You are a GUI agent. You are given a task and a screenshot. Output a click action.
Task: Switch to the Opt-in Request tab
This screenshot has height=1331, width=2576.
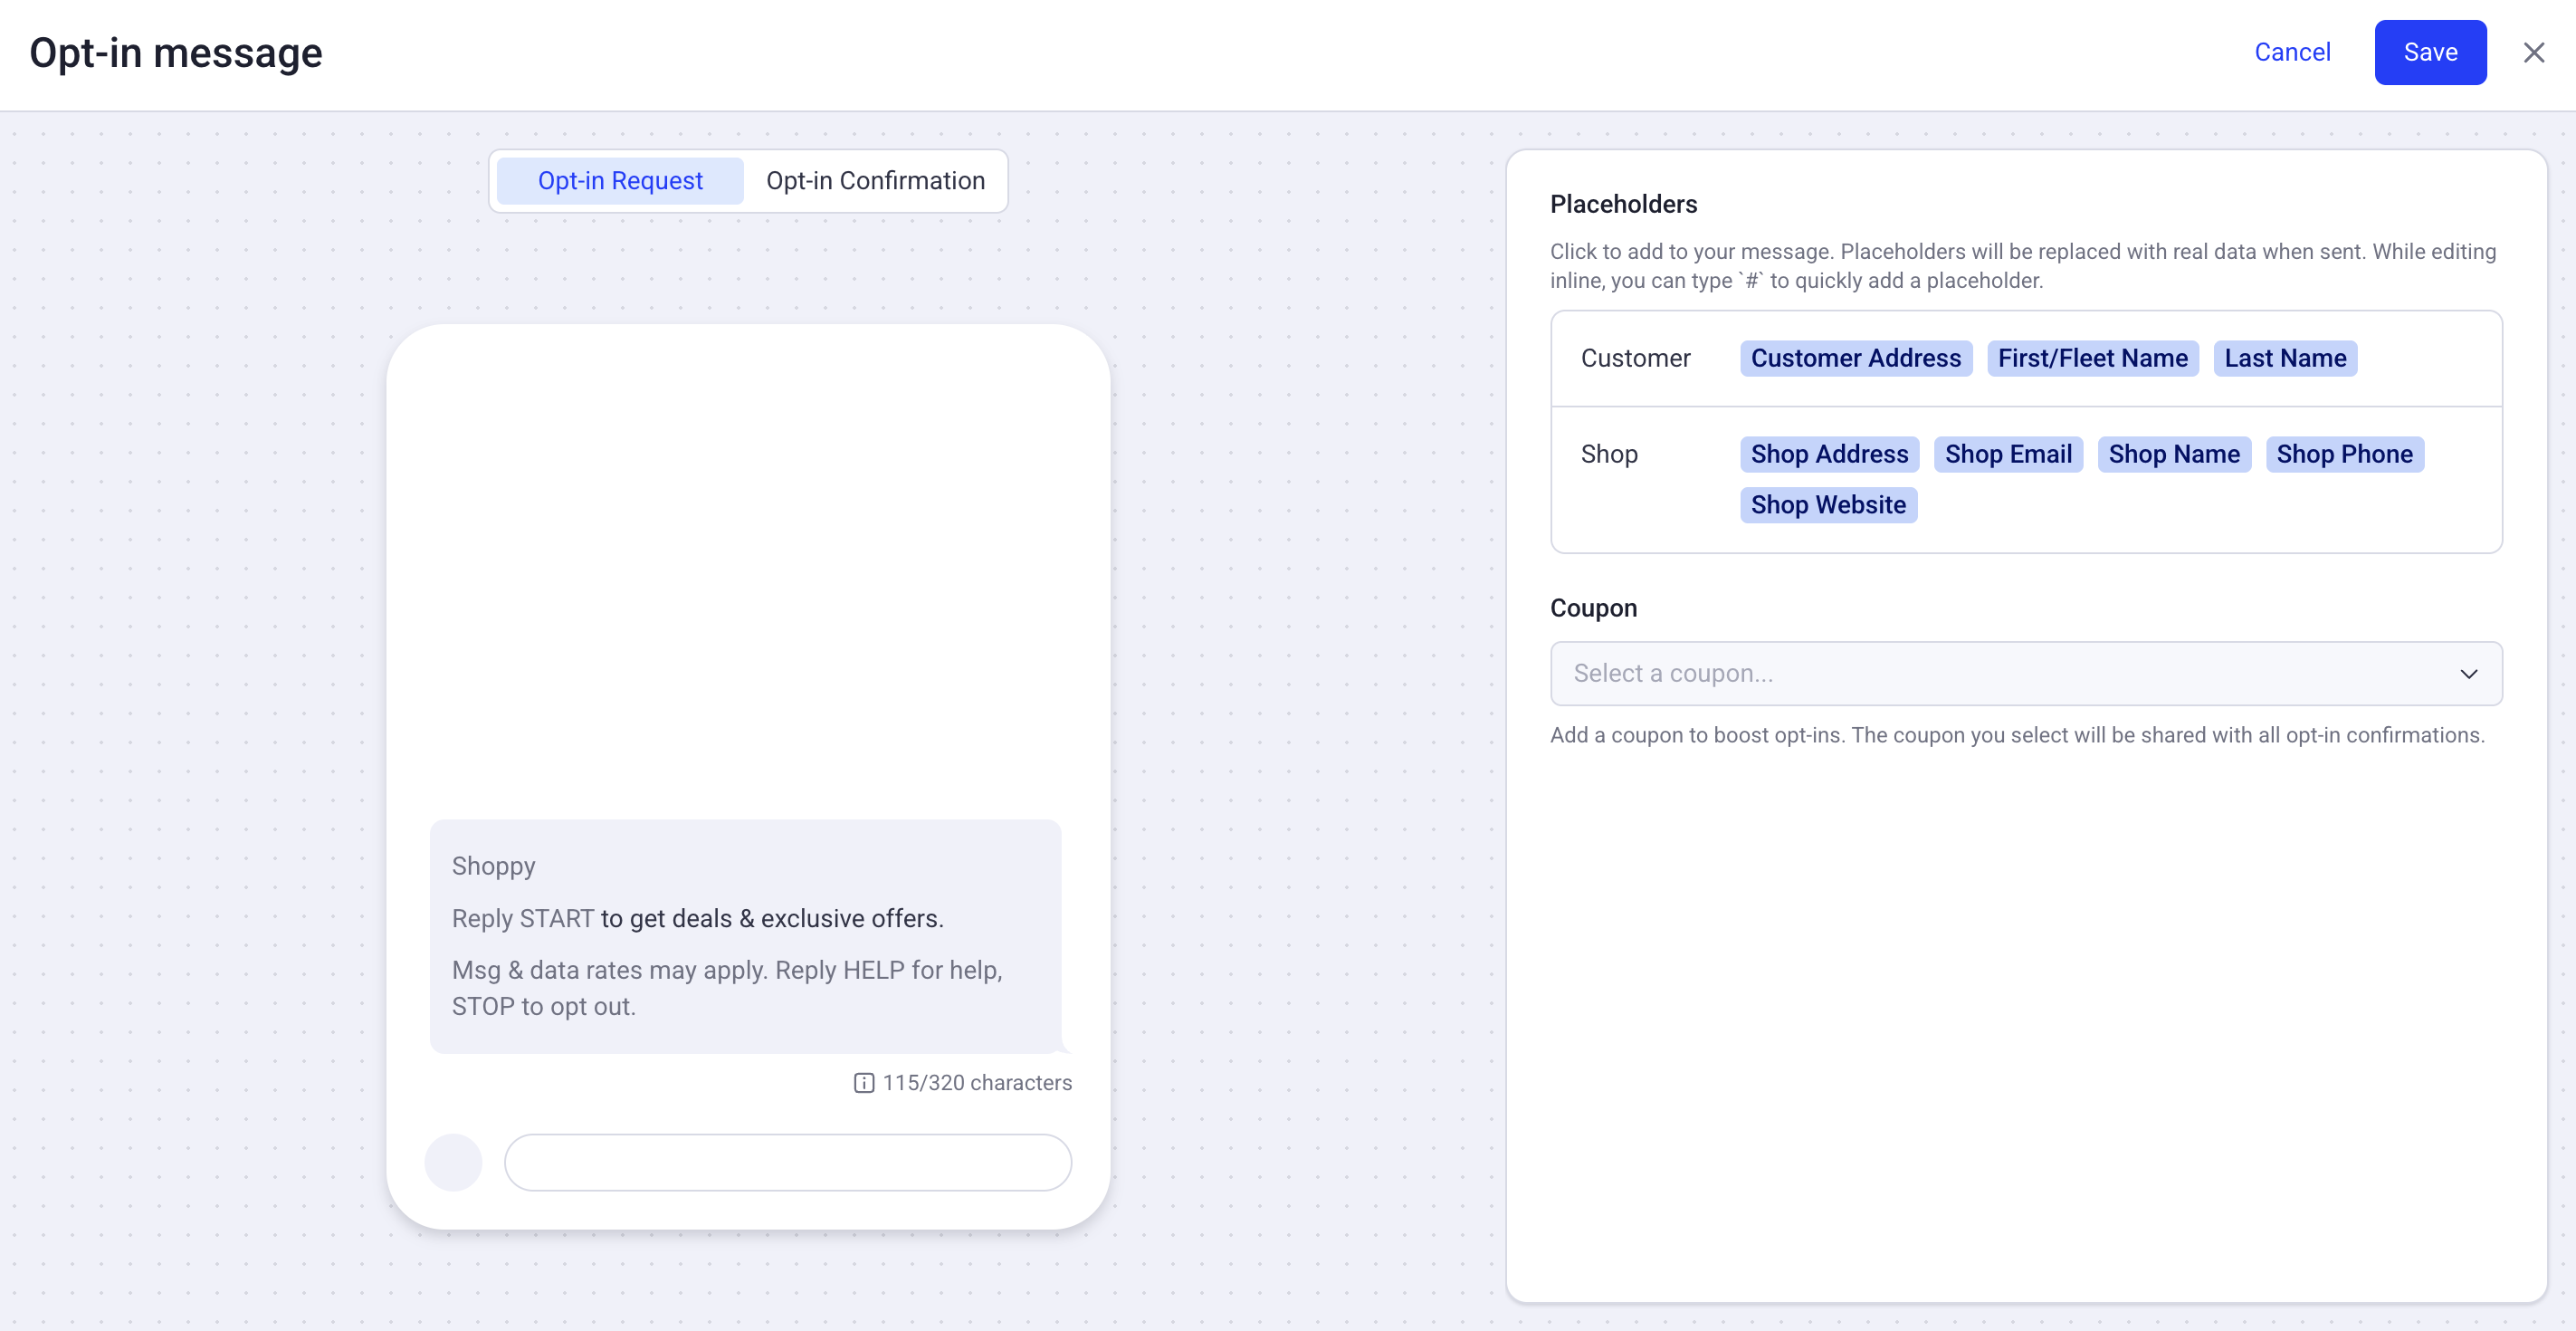pos(620,181)
